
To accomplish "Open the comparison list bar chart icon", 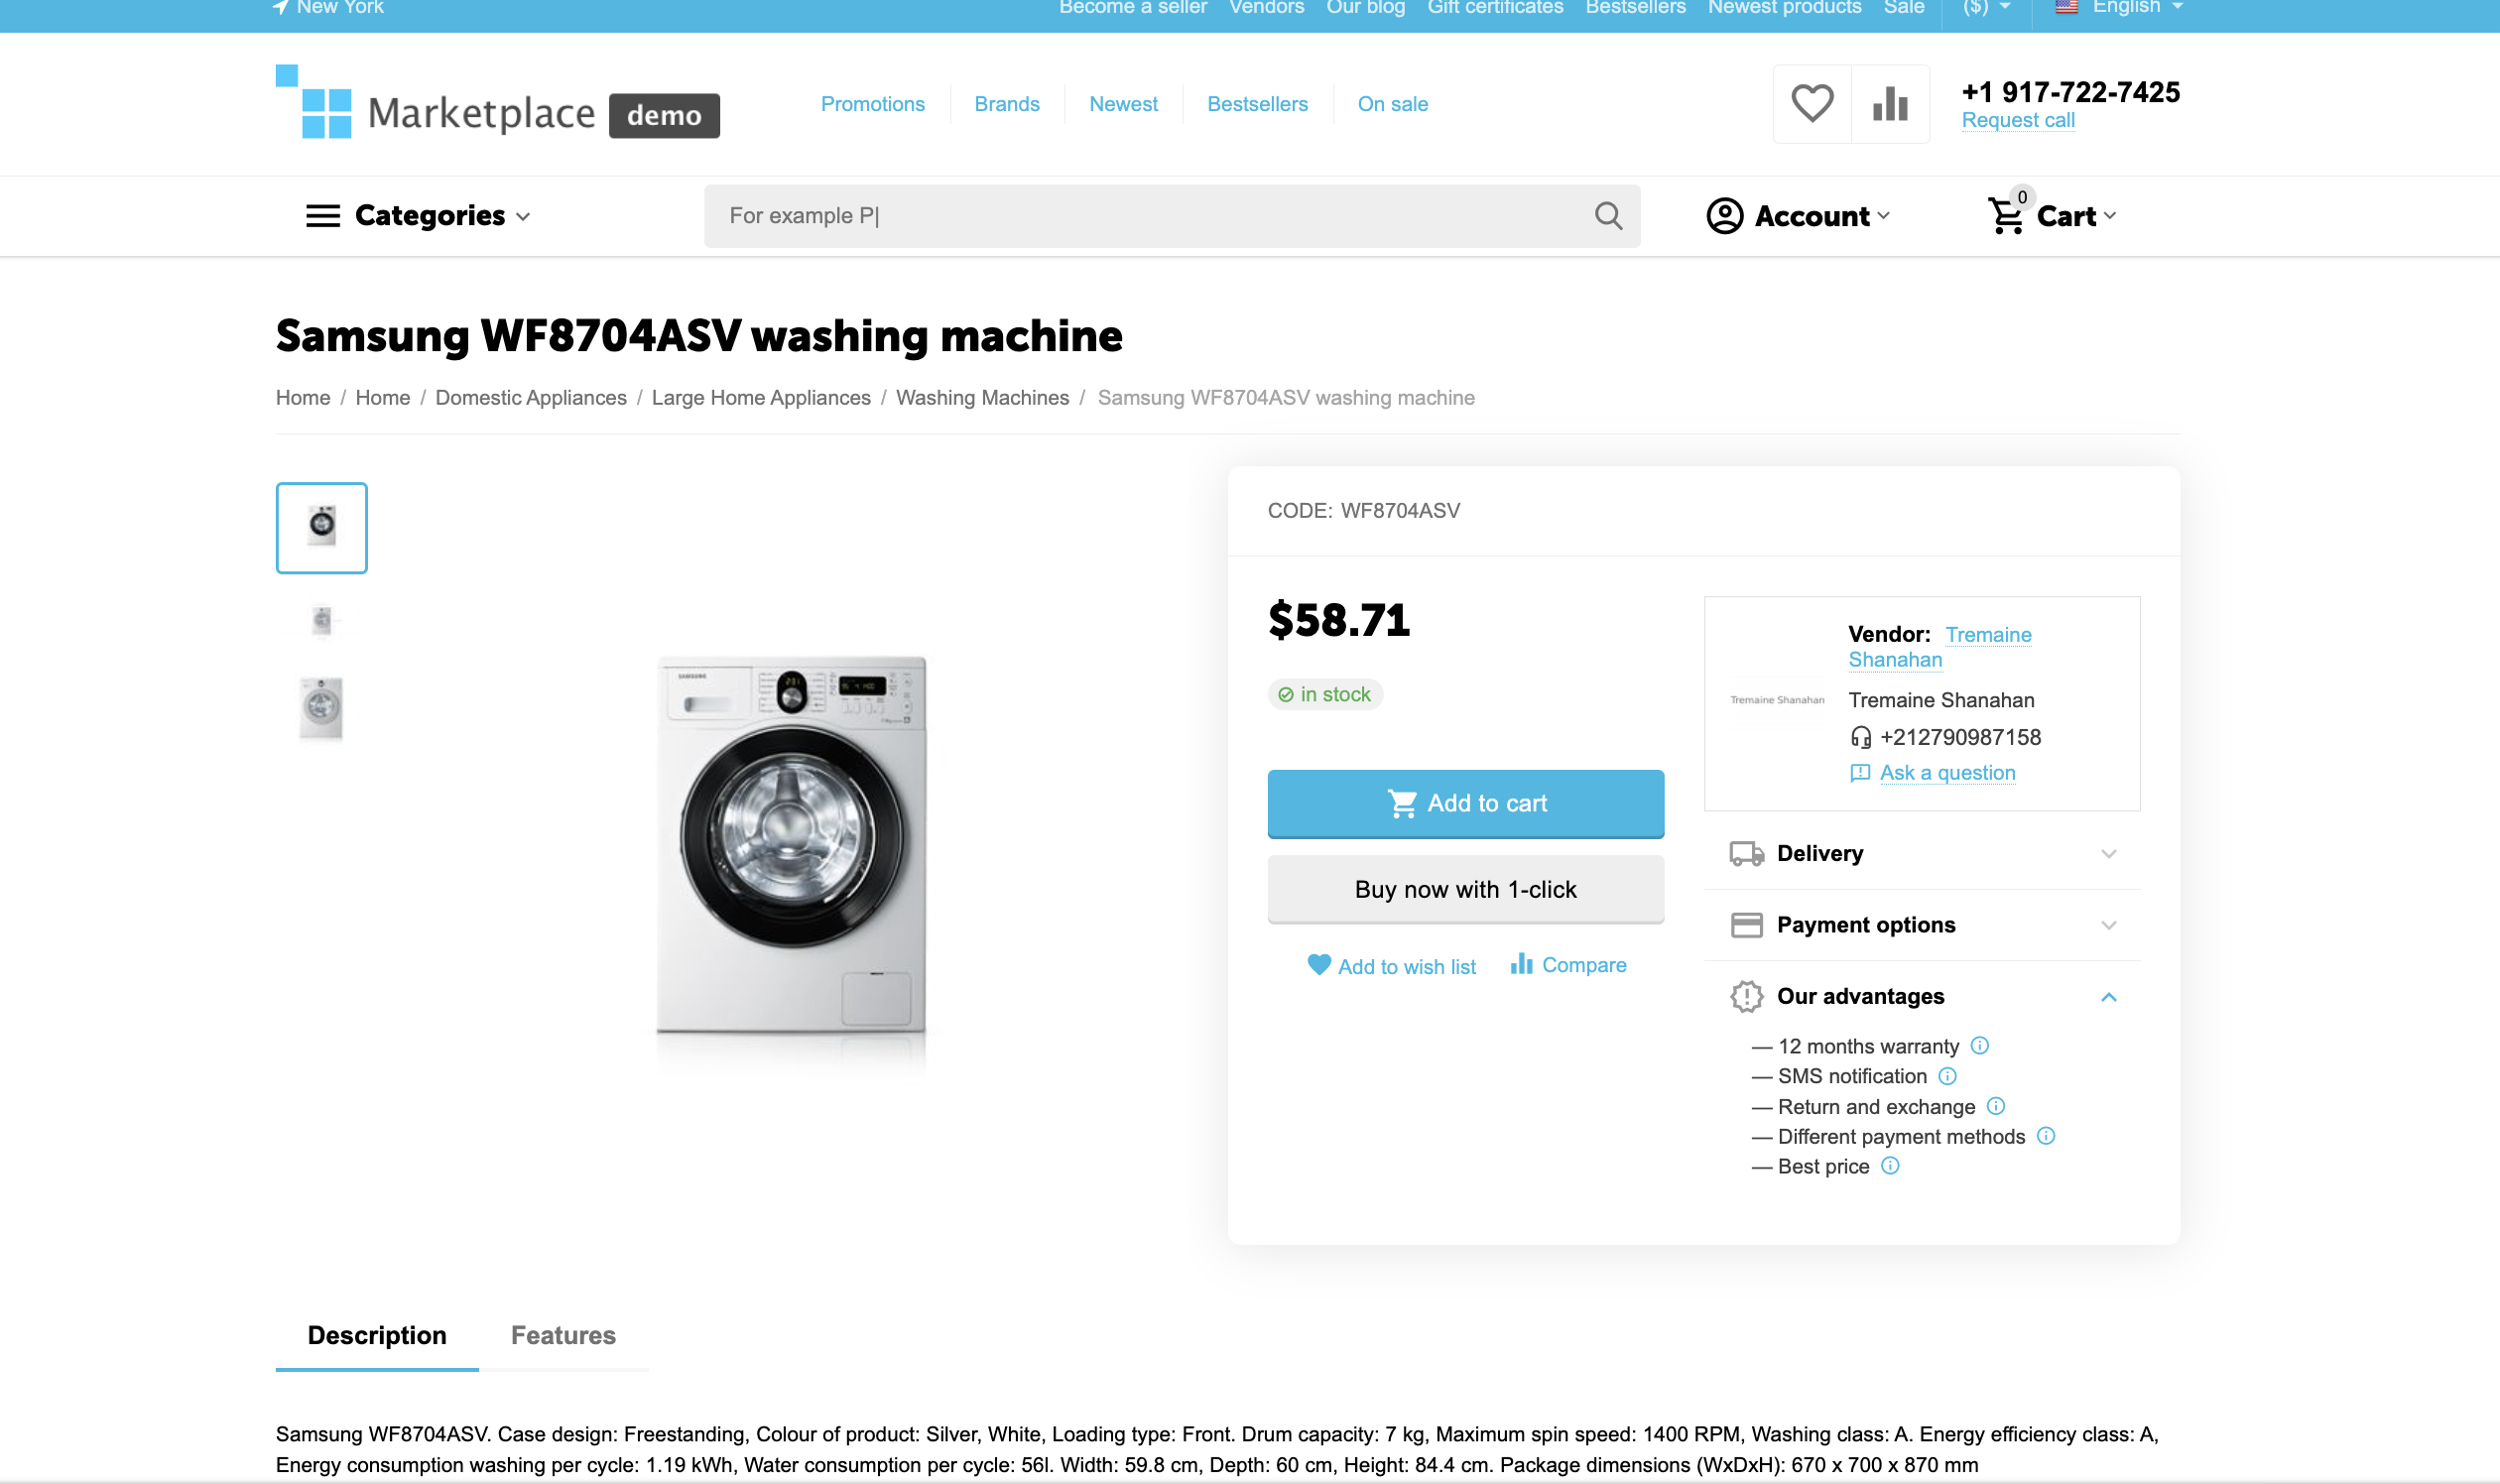I will pyautogui.click(x=1890, y=104).
